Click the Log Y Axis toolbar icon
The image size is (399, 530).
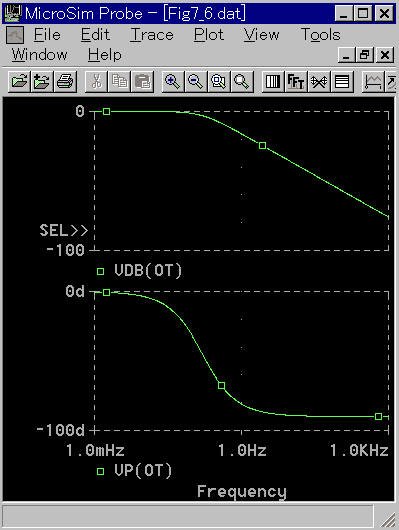click(342, 81)
